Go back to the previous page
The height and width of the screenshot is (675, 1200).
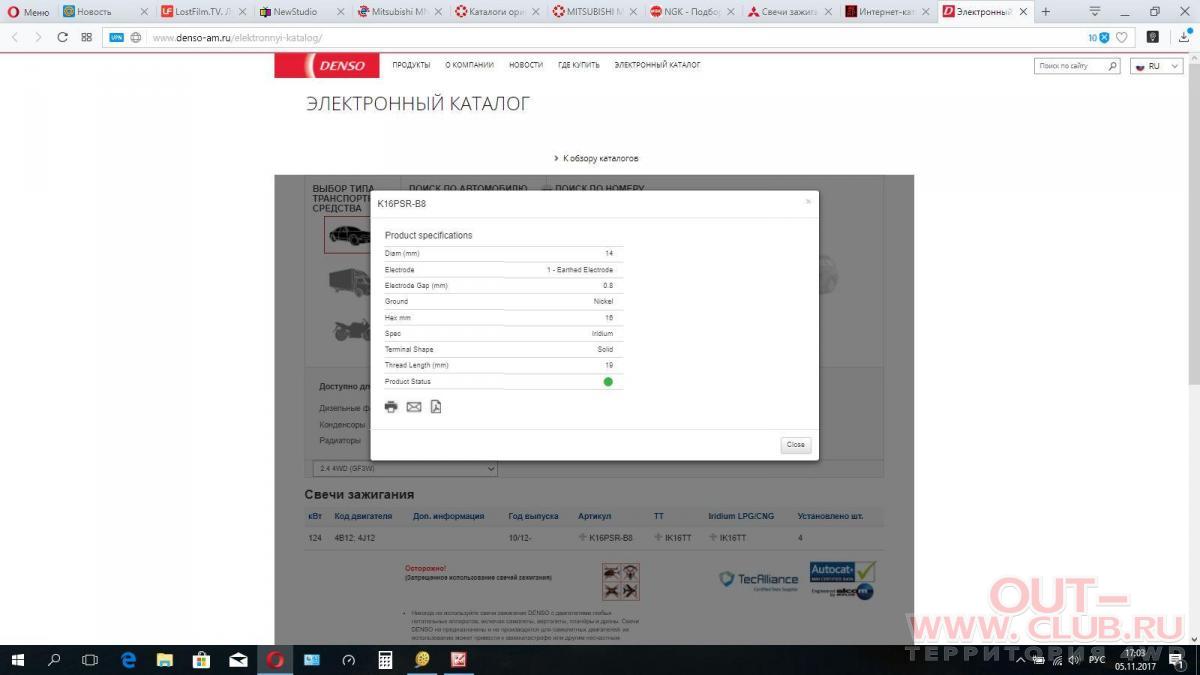(15, 37)
